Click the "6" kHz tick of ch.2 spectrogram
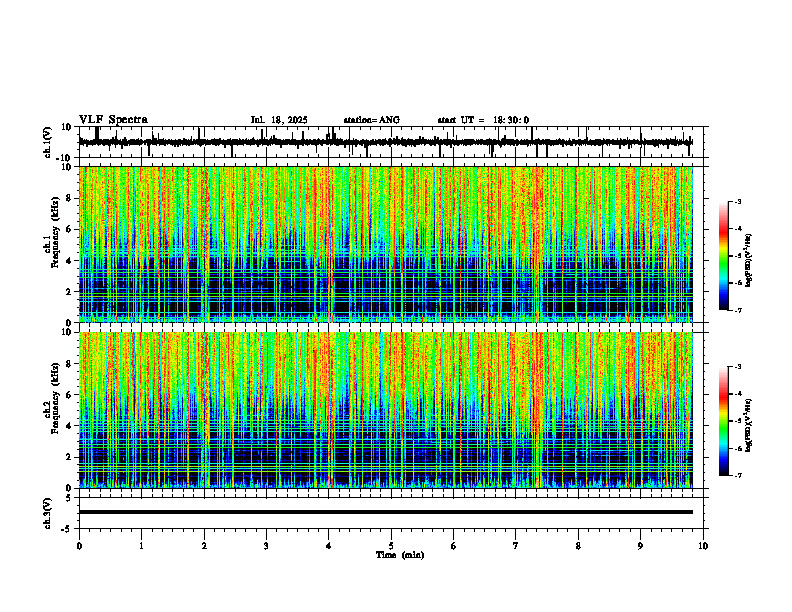 (x=71, y=395)
